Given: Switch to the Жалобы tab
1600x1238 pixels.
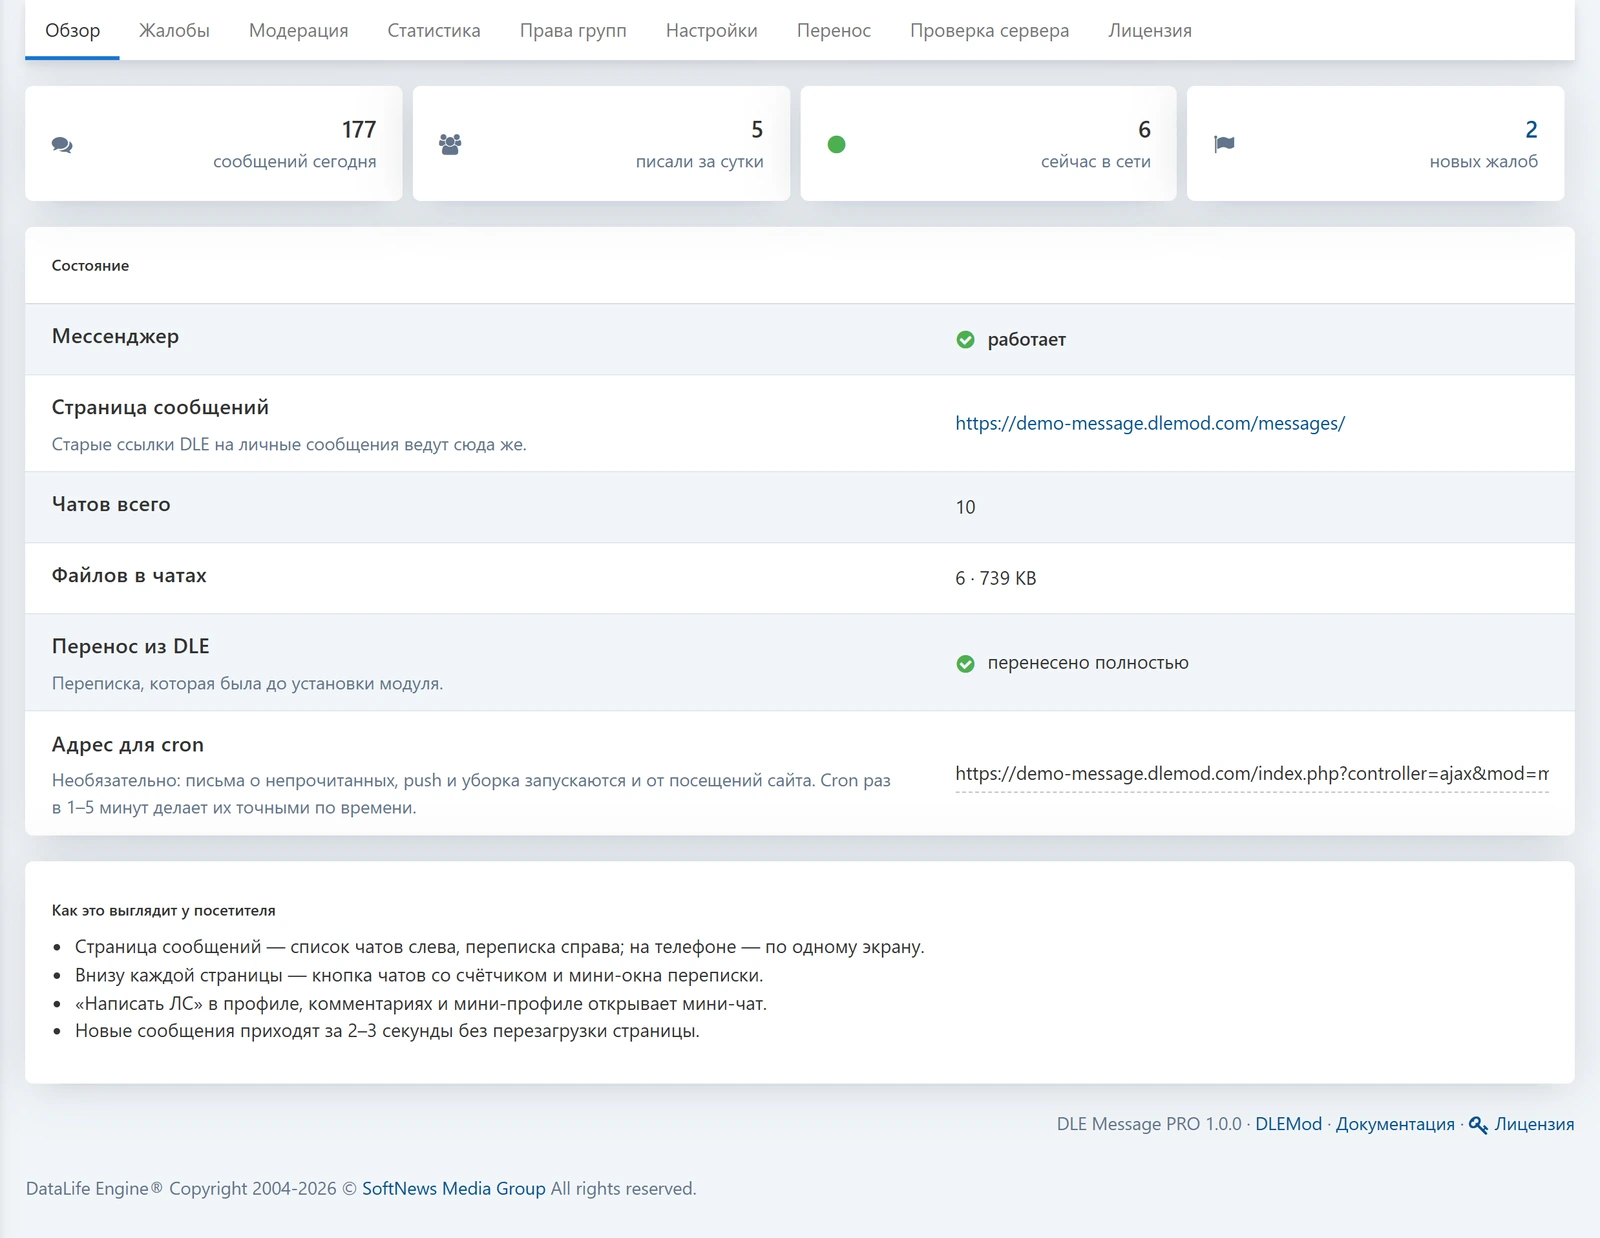Looking at the screenshot, I should (x=174, y=30).
